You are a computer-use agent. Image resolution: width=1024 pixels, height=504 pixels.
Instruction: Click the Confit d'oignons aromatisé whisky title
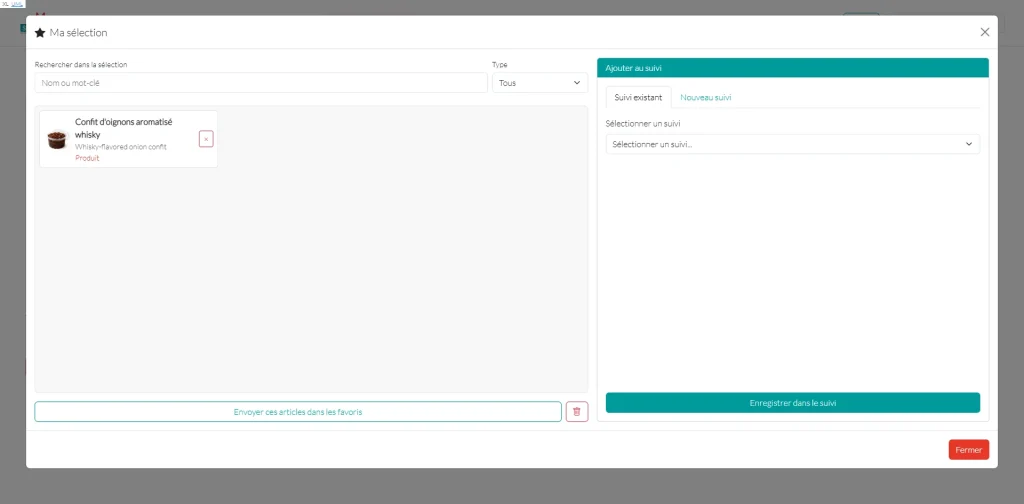[123, 128]
